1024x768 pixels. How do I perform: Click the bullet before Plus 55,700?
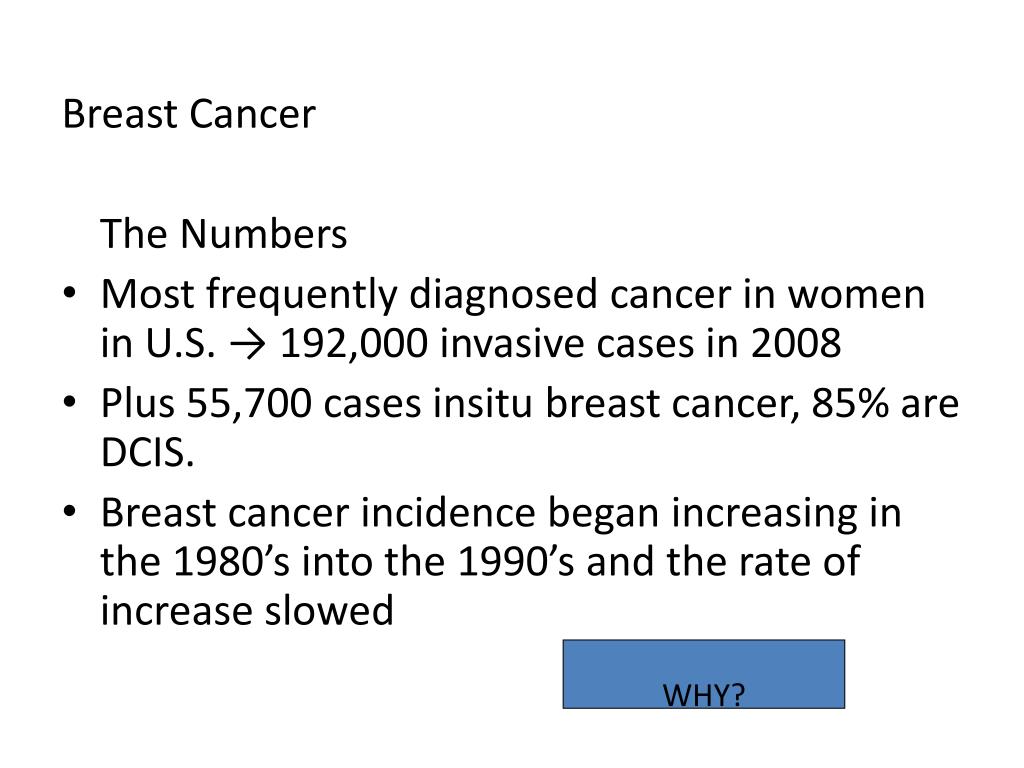[70, 402]
